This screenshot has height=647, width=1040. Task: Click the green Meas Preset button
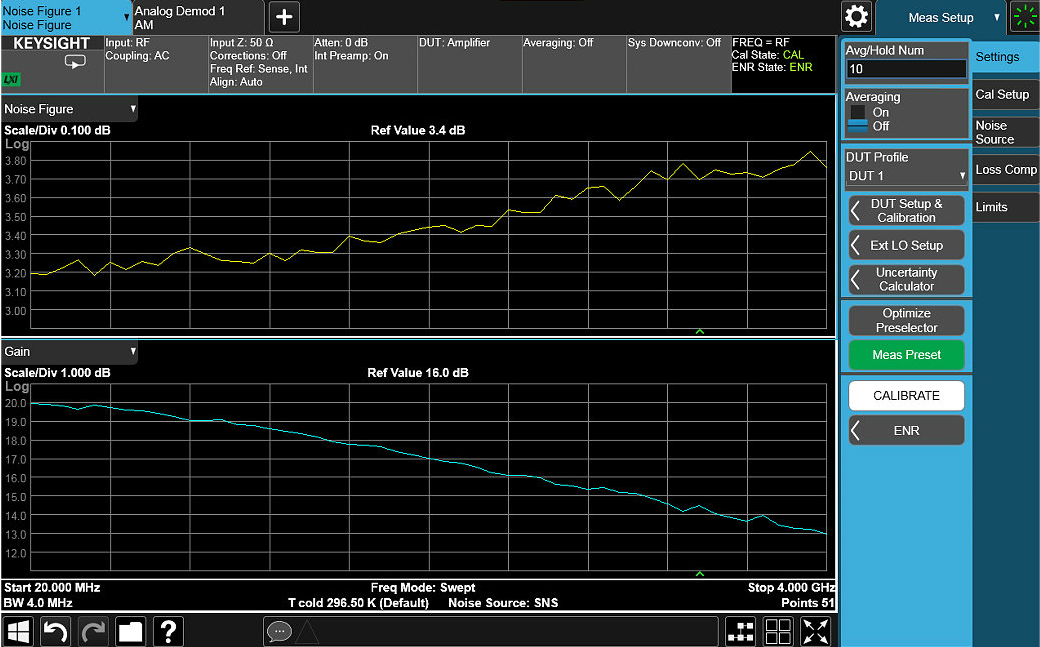[906, 355]
